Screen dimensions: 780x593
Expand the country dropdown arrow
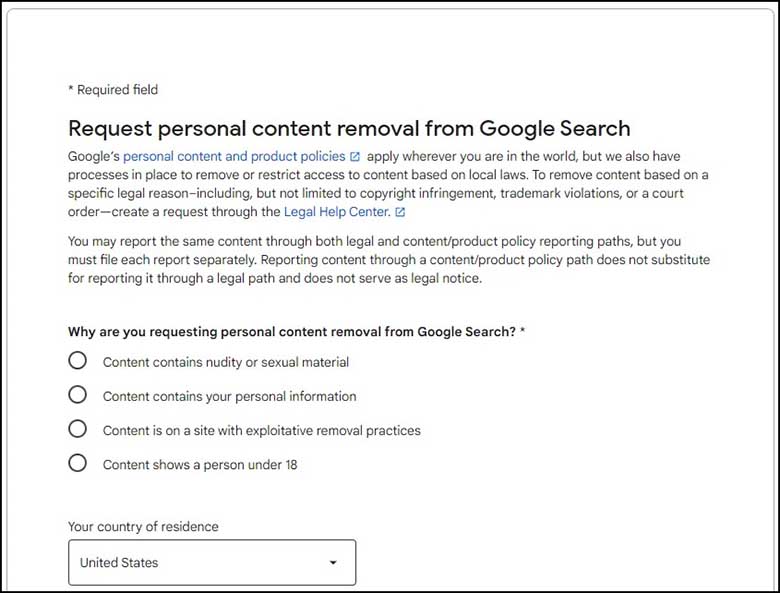click(333, 563)
